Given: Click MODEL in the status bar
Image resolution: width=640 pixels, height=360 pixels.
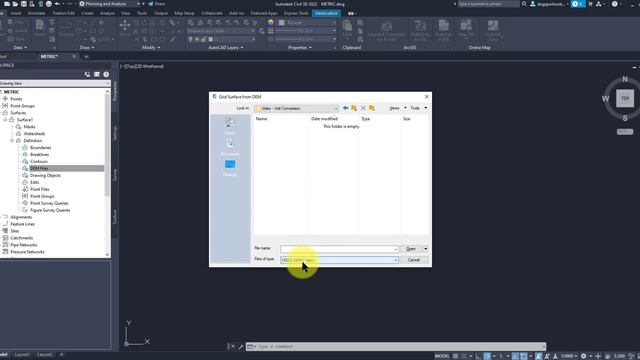Looking at the screenshot, I should (442, 356).
